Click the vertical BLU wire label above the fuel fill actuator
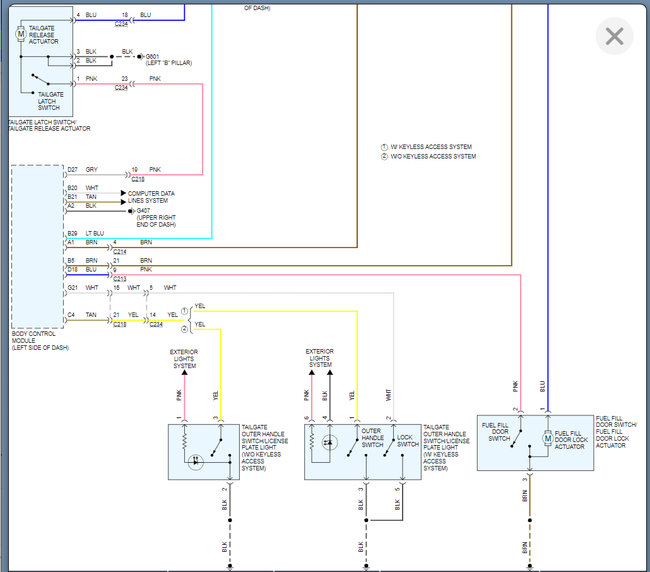Screen dimensions: 650x572 click(542, 386)
